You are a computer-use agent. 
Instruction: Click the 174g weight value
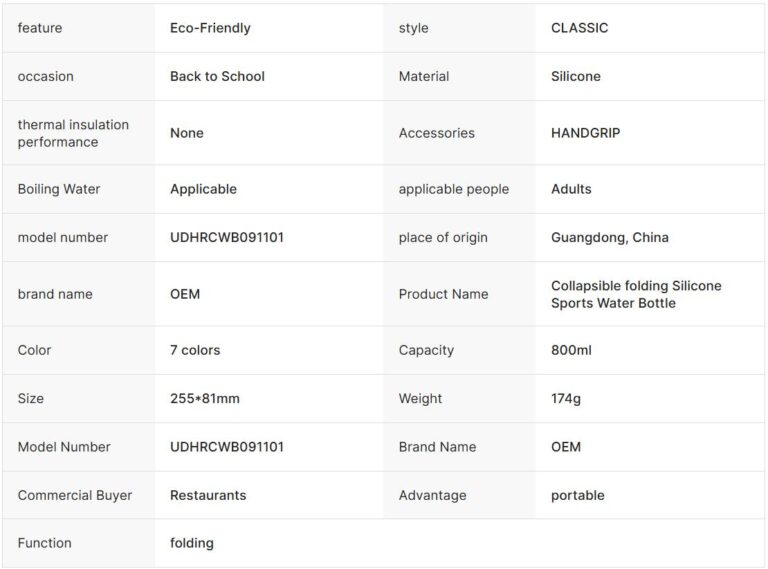coord(566,398)
